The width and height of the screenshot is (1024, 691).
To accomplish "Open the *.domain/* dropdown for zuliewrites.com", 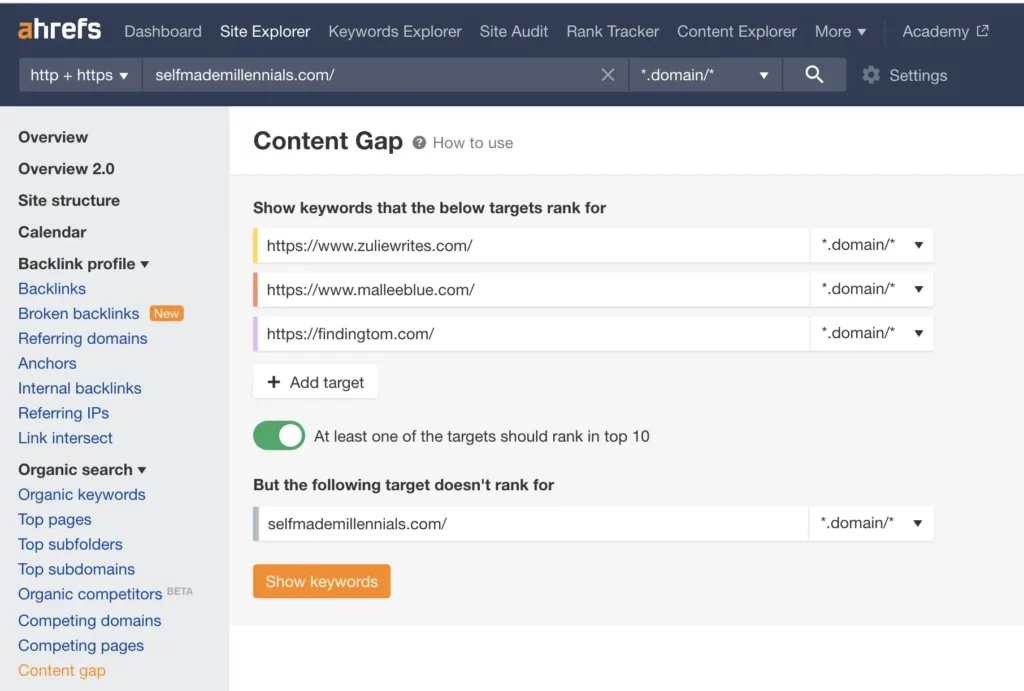I will click(871, 244).
